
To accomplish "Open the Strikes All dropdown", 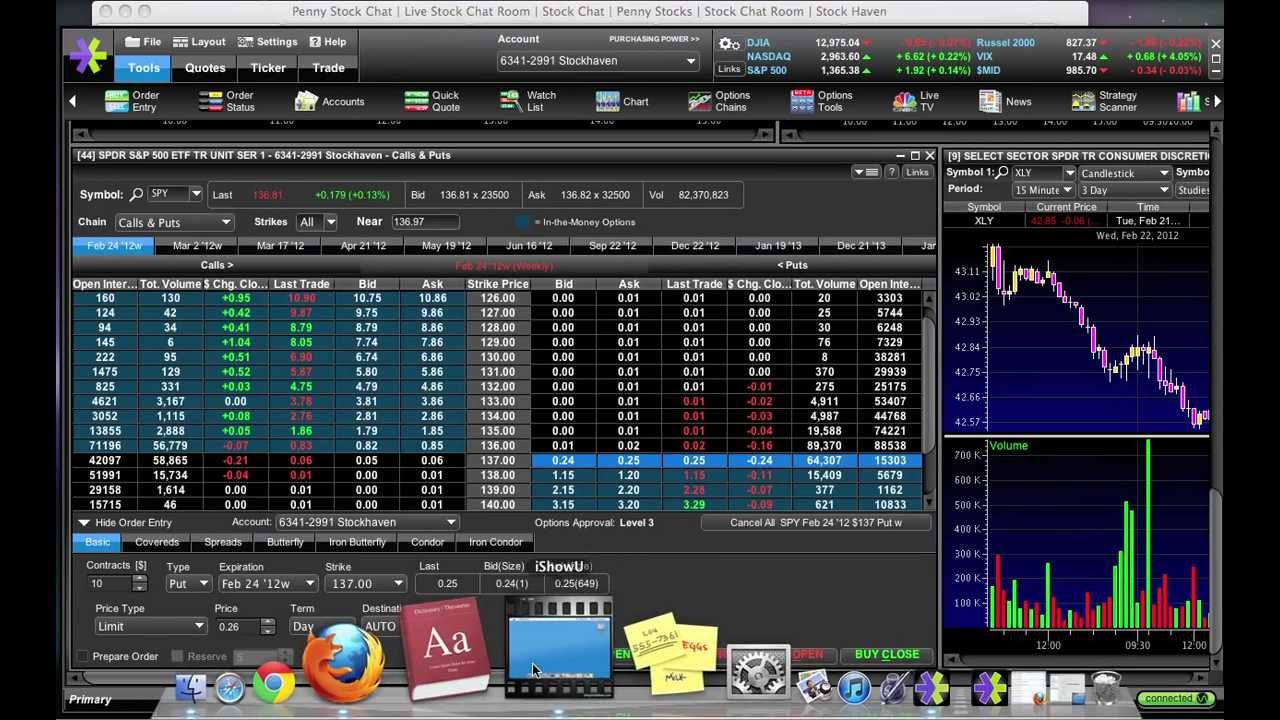I will (x=317, y=222).
